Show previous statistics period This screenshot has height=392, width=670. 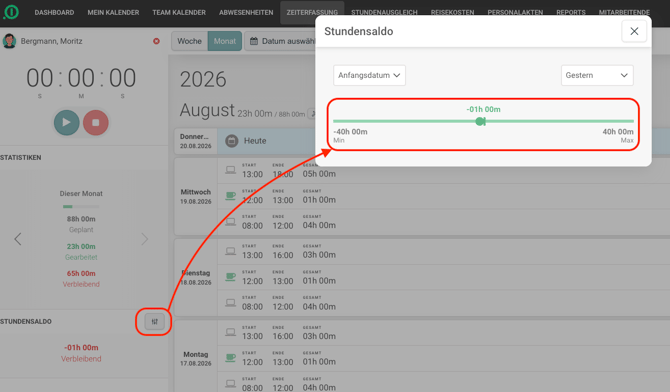(18, 239)
